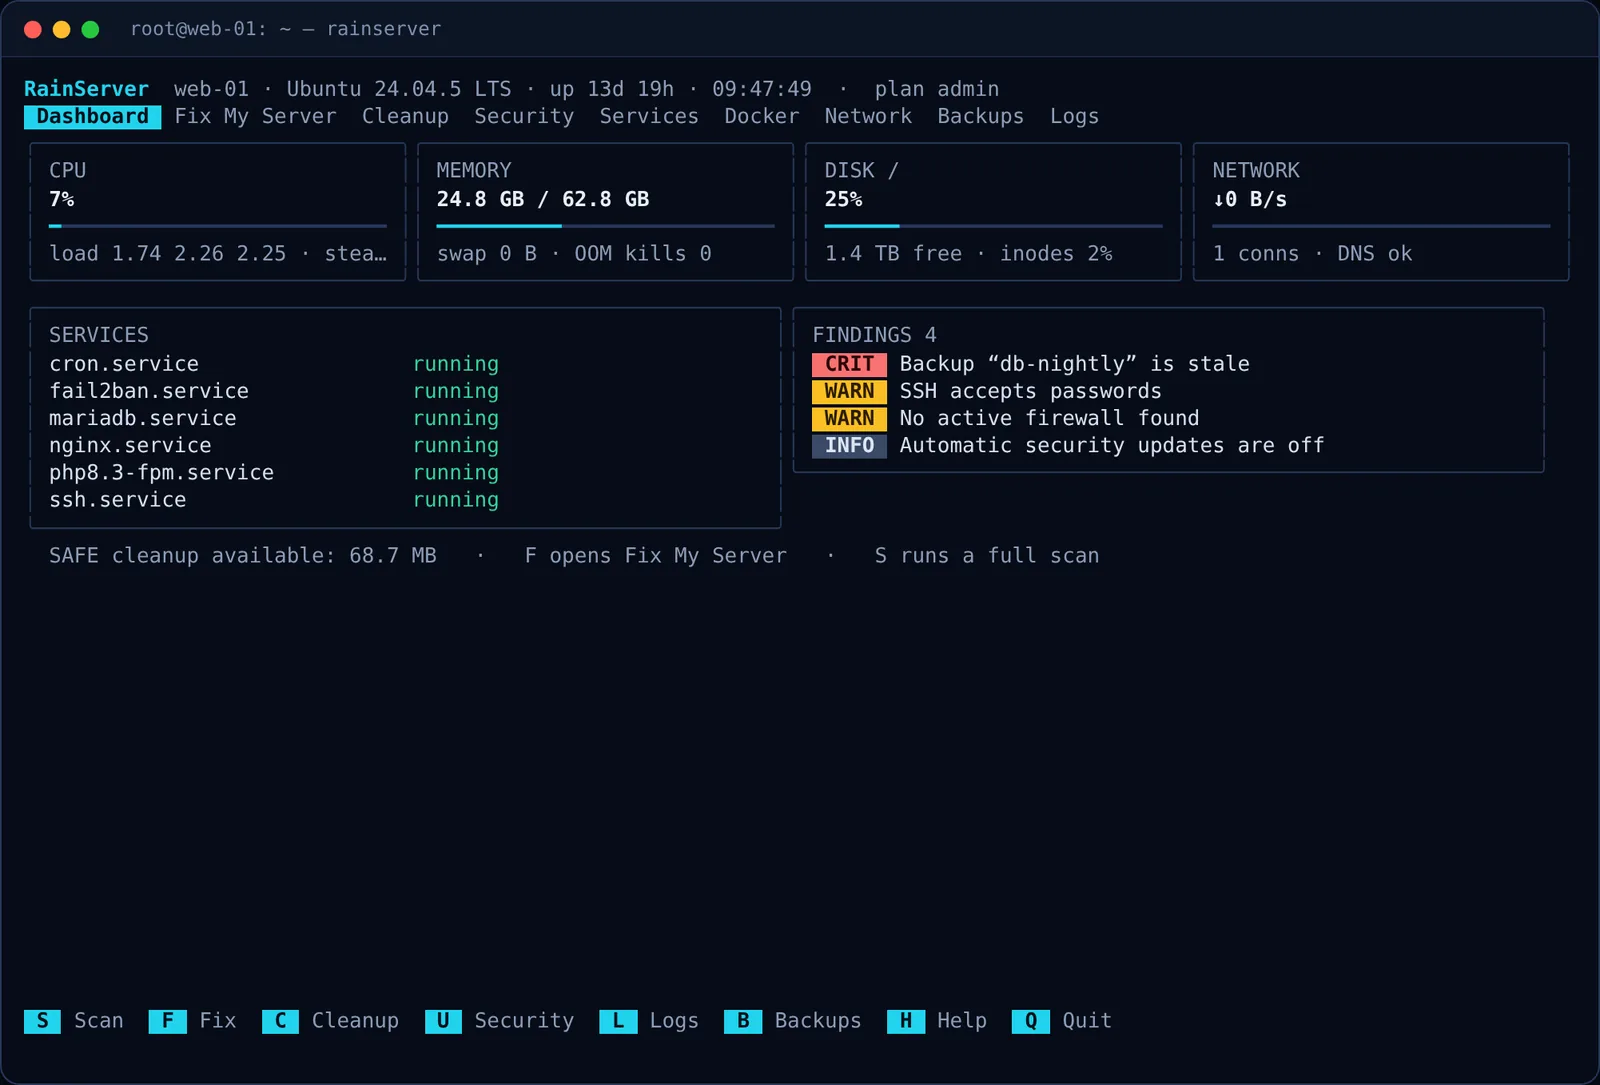Click the Fix label in footer
Viewport: 1600px width, 1085px height.
pyautogui.click(x=218, y=1021)
